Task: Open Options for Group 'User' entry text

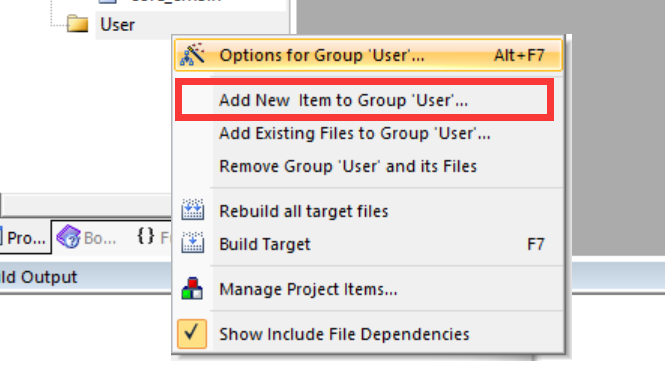Action: tap(321, 55)
